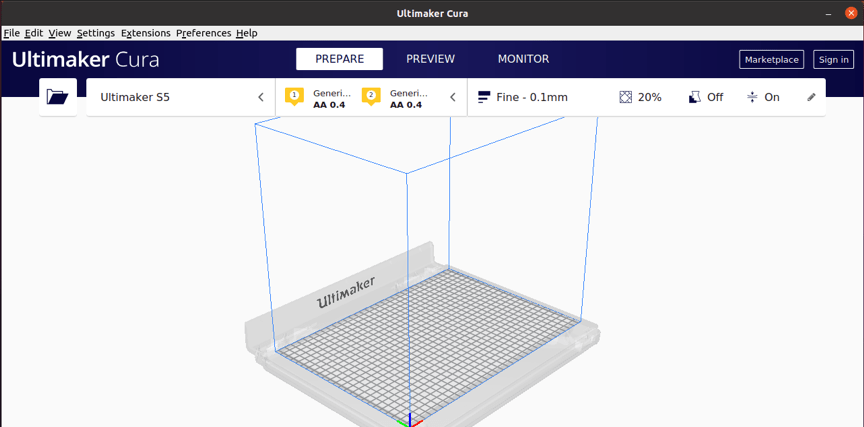The height and width of the screenshot is (427, 864).
Task: Click the adhesion On icon
Action: [753, 98]
